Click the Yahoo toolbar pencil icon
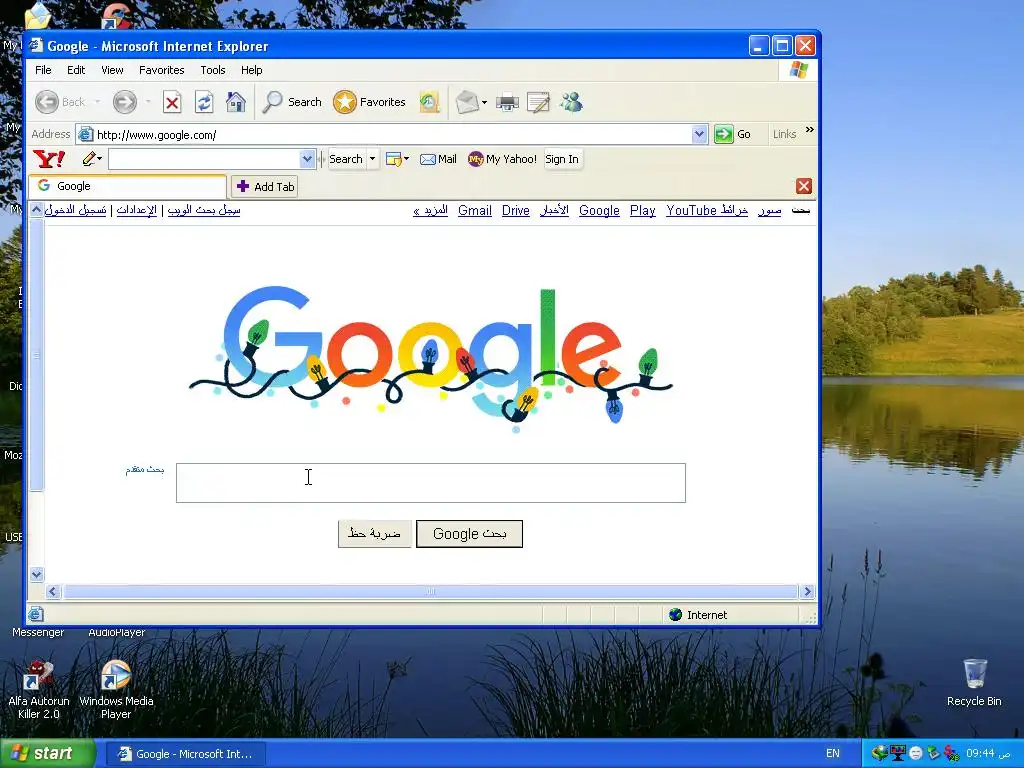Screen dimensions: 1024x768 click(89, 159)
